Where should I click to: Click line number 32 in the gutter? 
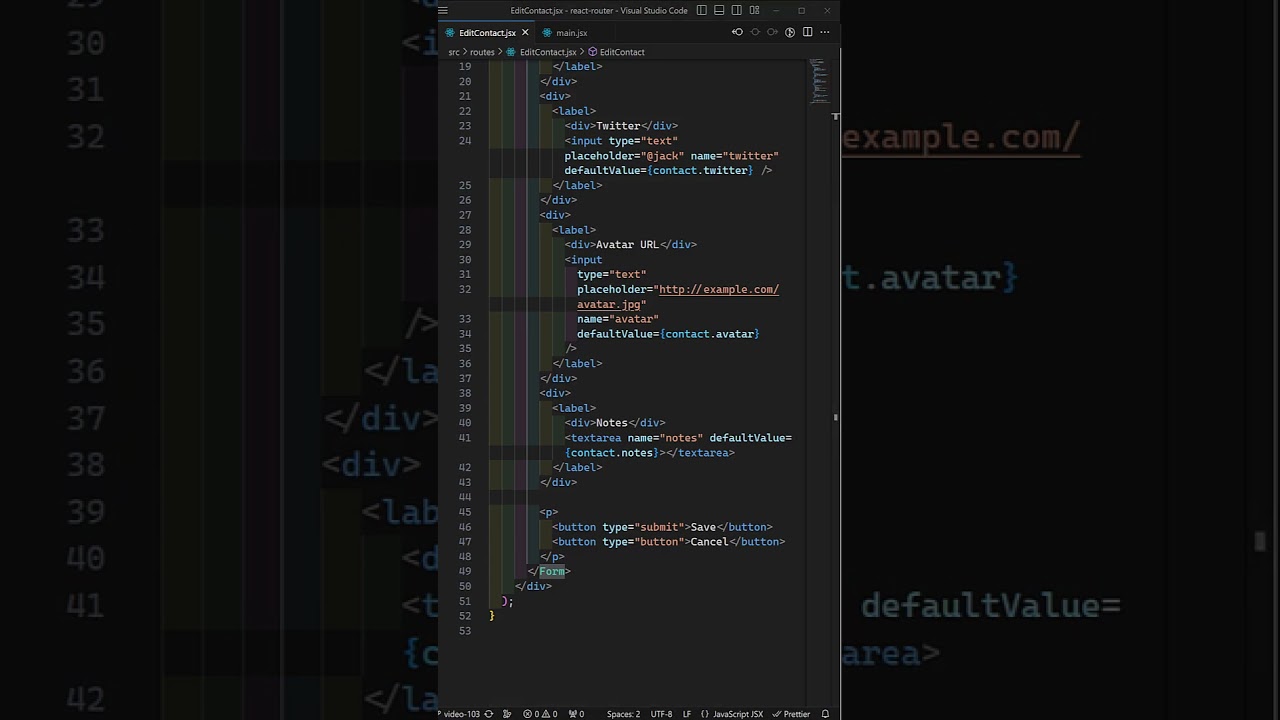click(465, 289)
